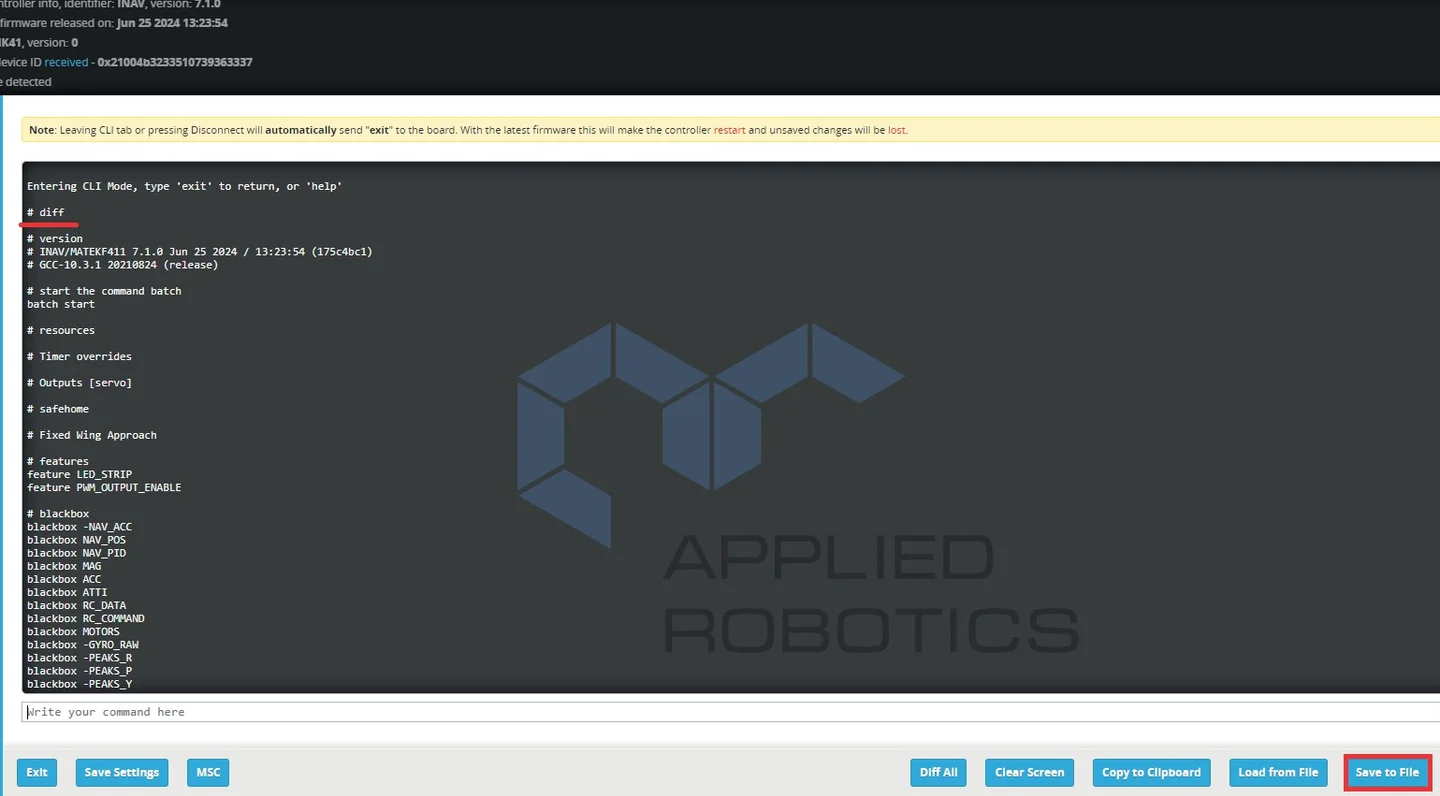
Task: Select 'blackbox -PEAKS_P' line
Action: coord(80,670)
